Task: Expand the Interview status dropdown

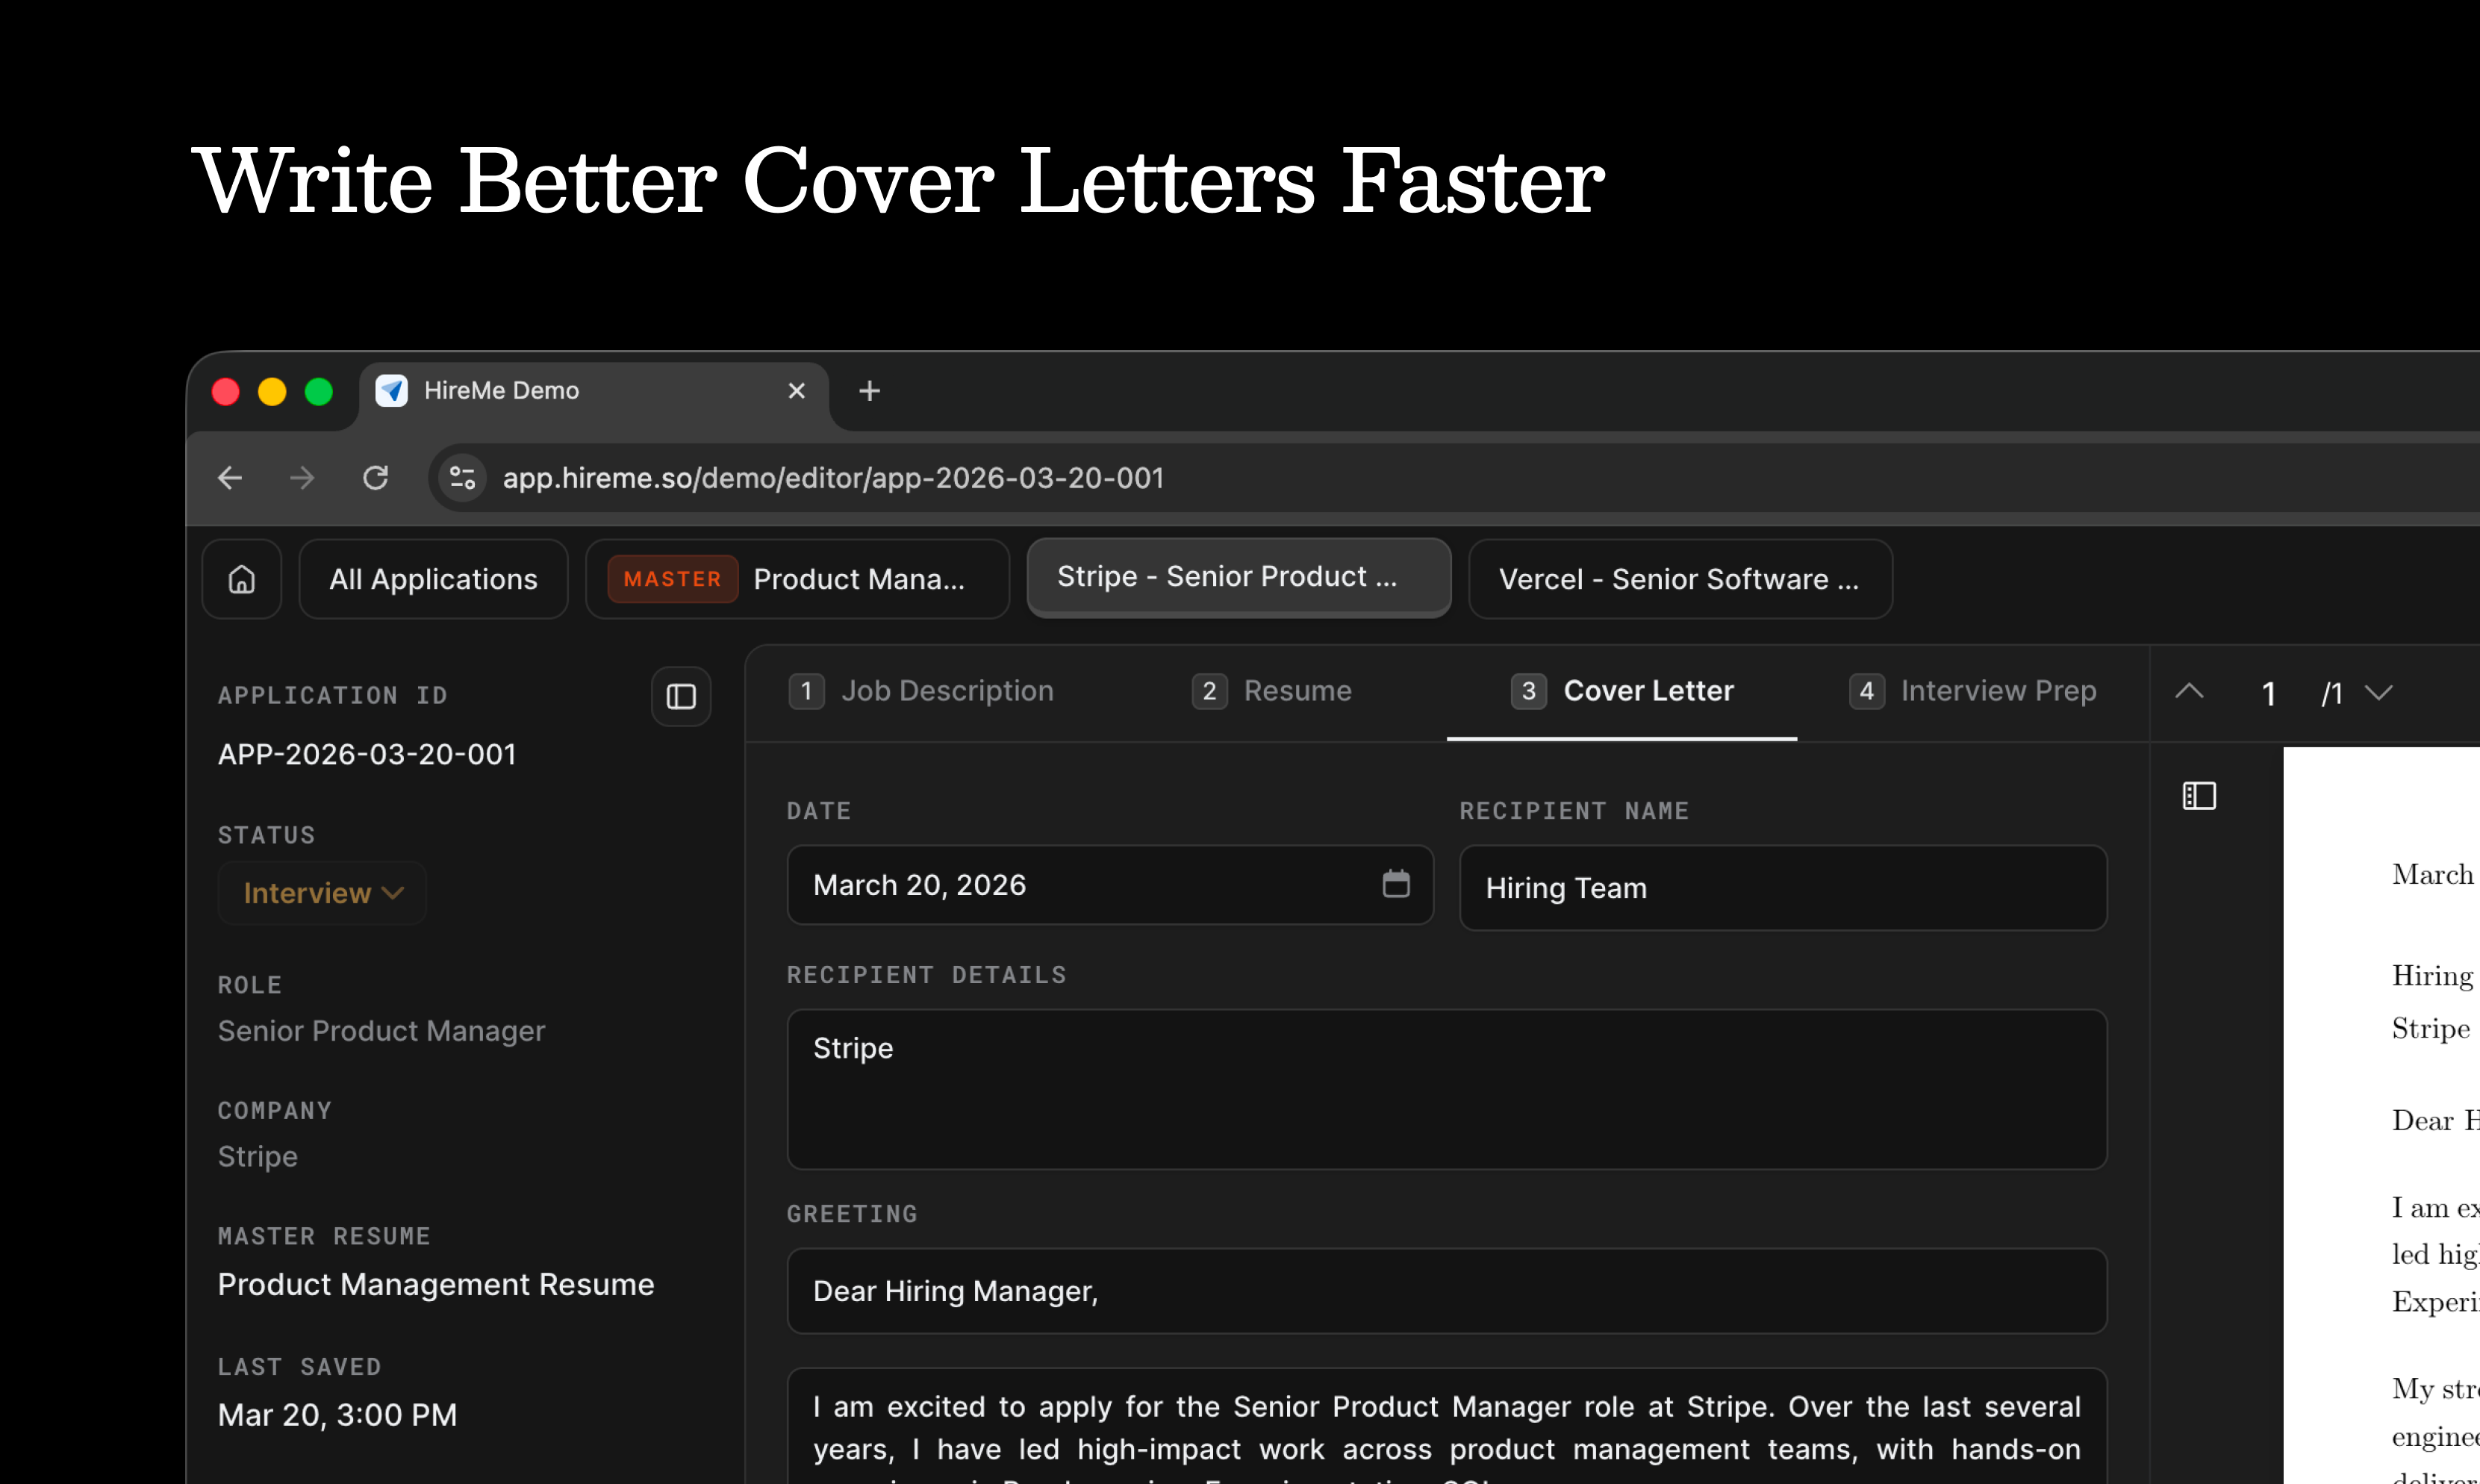Action: [x=322, y=893]
